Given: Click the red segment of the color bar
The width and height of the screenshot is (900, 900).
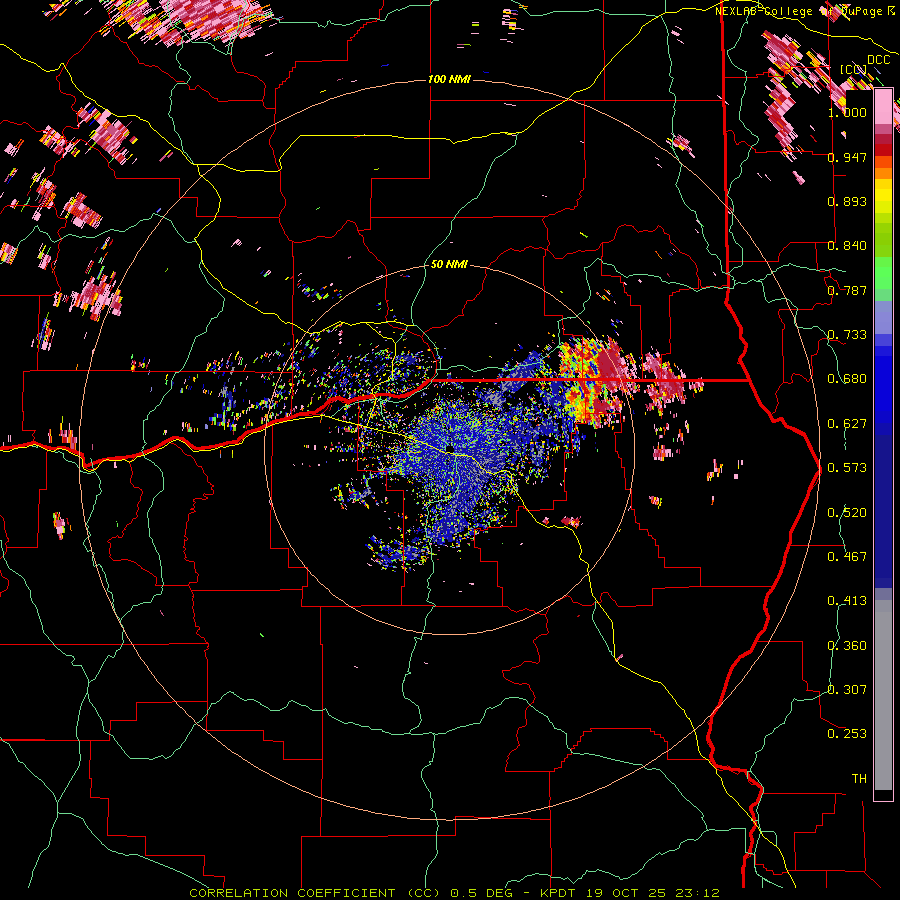Looking at the screenshot, I should point(883,150).
